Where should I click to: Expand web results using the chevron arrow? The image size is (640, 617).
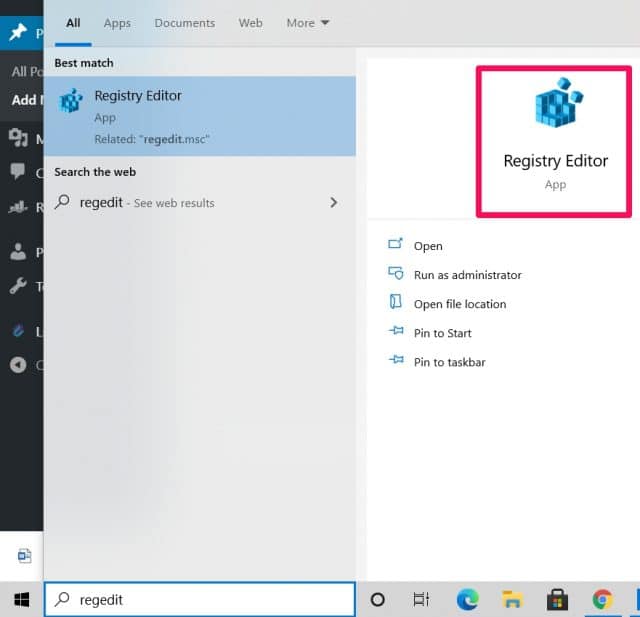pos(334,203)
